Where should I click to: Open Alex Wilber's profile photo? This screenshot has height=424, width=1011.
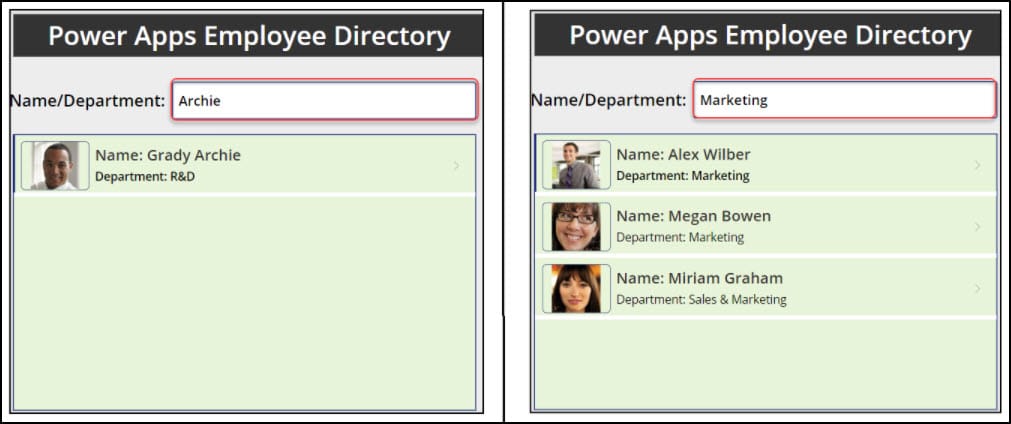coord(576,165)
